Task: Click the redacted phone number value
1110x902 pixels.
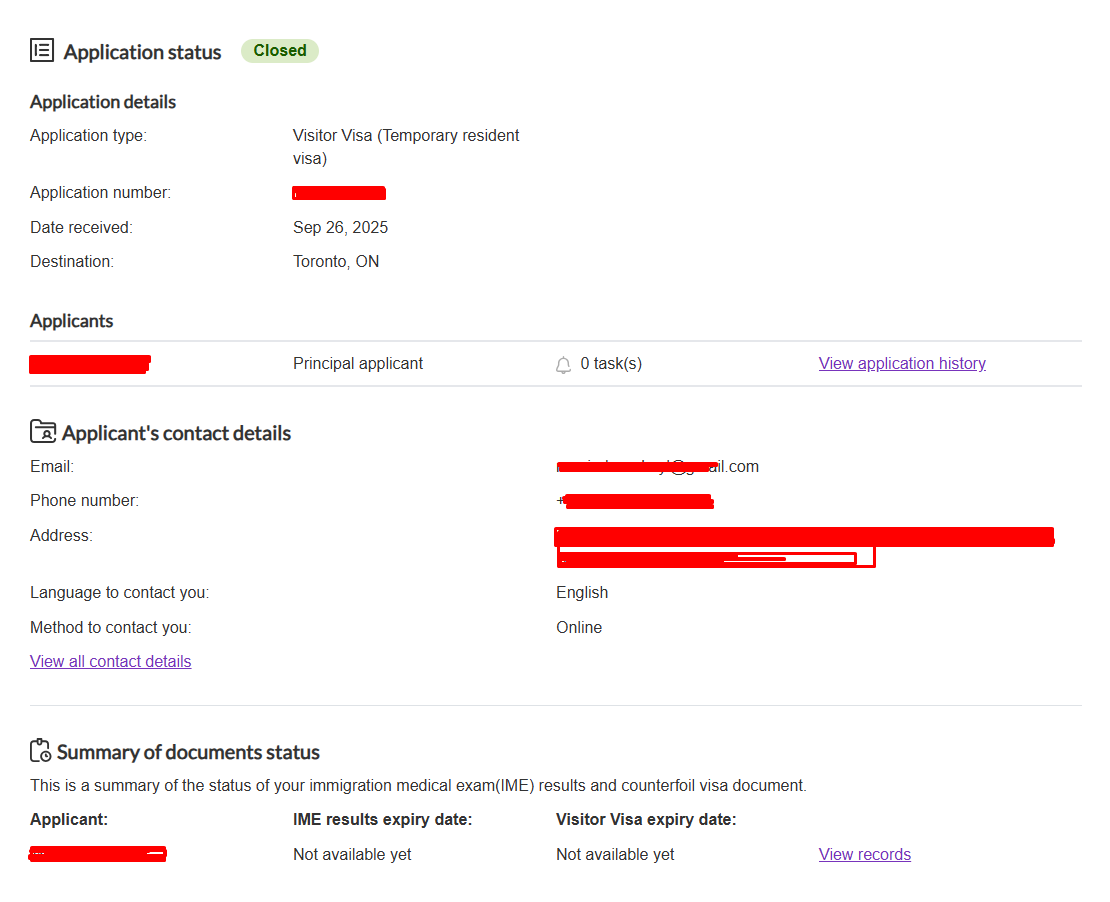Action: (x=635, y=501)
